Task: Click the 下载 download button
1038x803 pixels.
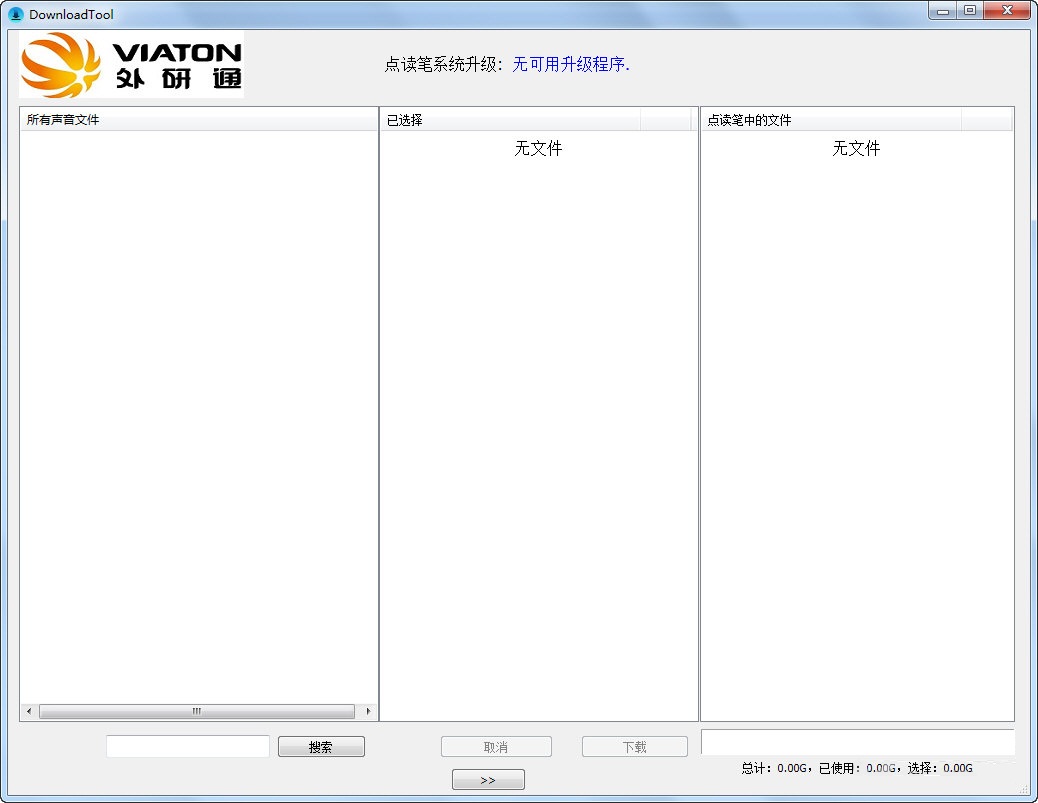Action: 634,747
